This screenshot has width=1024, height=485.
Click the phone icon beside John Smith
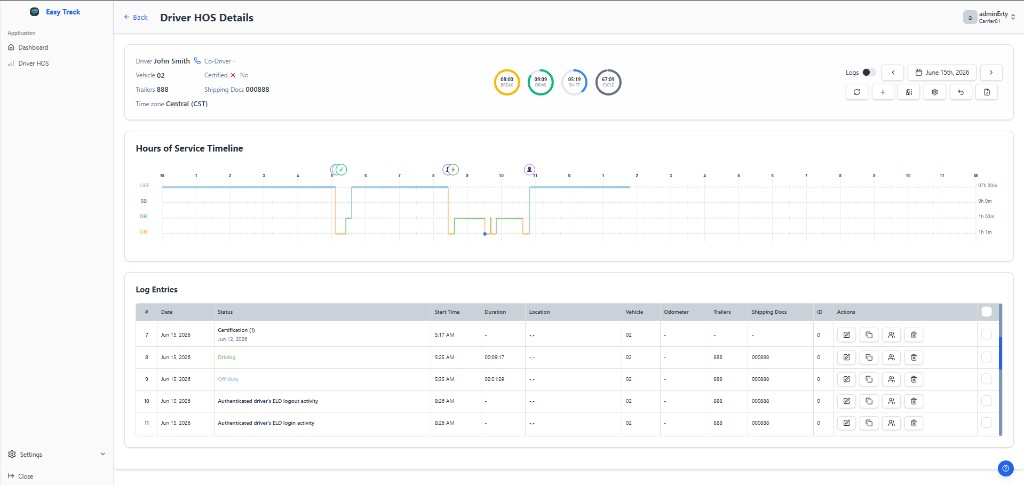197,61
